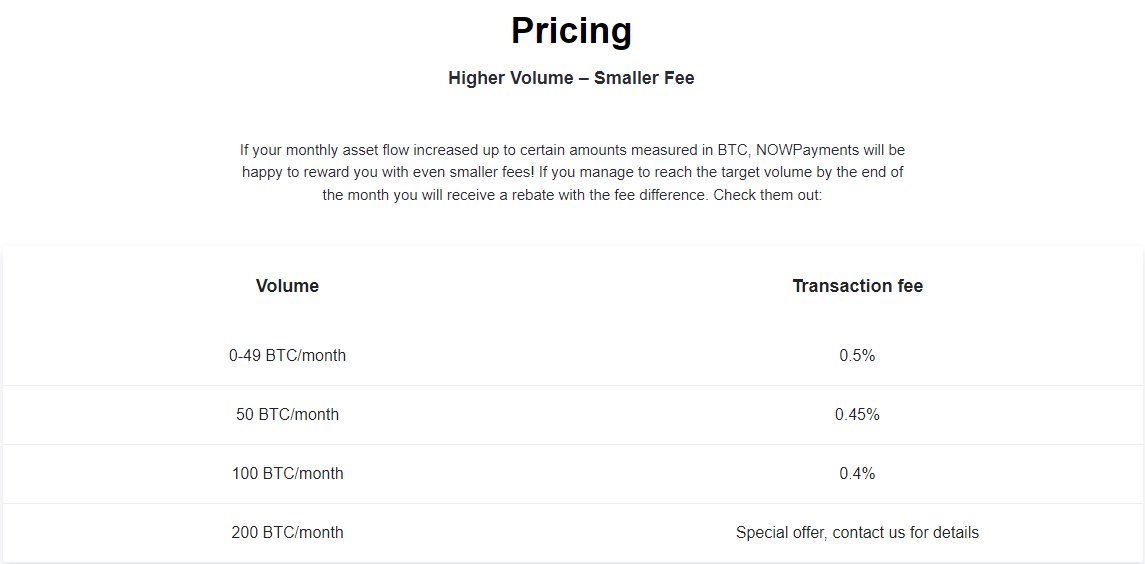Click the Pricing heading
Image resolution: width=1145 pixels, height=564 pixels.
pos(571,31)
